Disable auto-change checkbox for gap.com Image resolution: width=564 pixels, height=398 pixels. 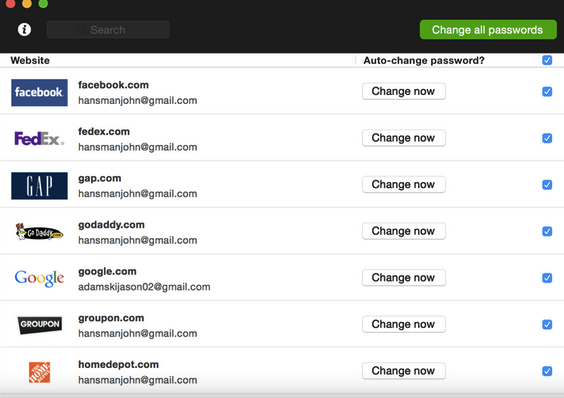tap(547, 185)
